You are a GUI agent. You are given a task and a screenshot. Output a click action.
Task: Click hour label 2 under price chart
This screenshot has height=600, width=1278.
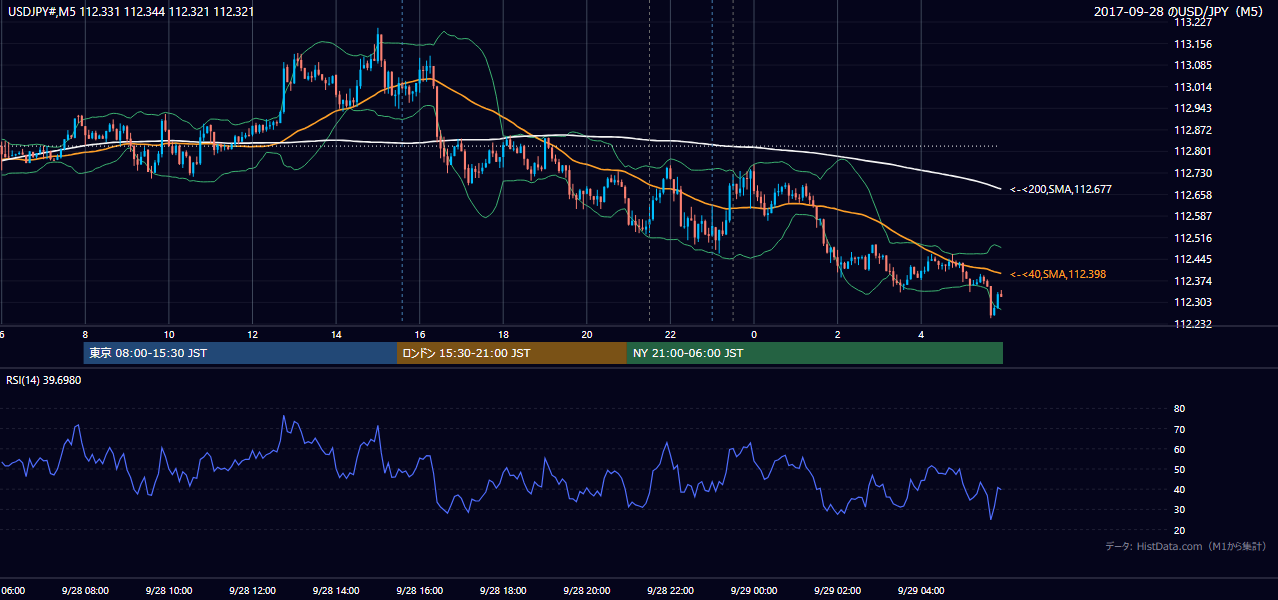[x=838, y=334]
